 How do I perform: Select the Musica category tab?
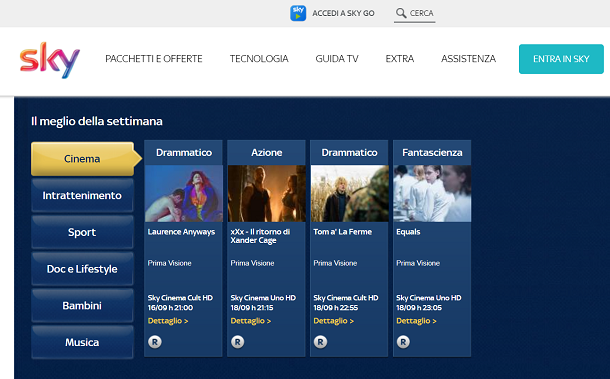point(82,342)
